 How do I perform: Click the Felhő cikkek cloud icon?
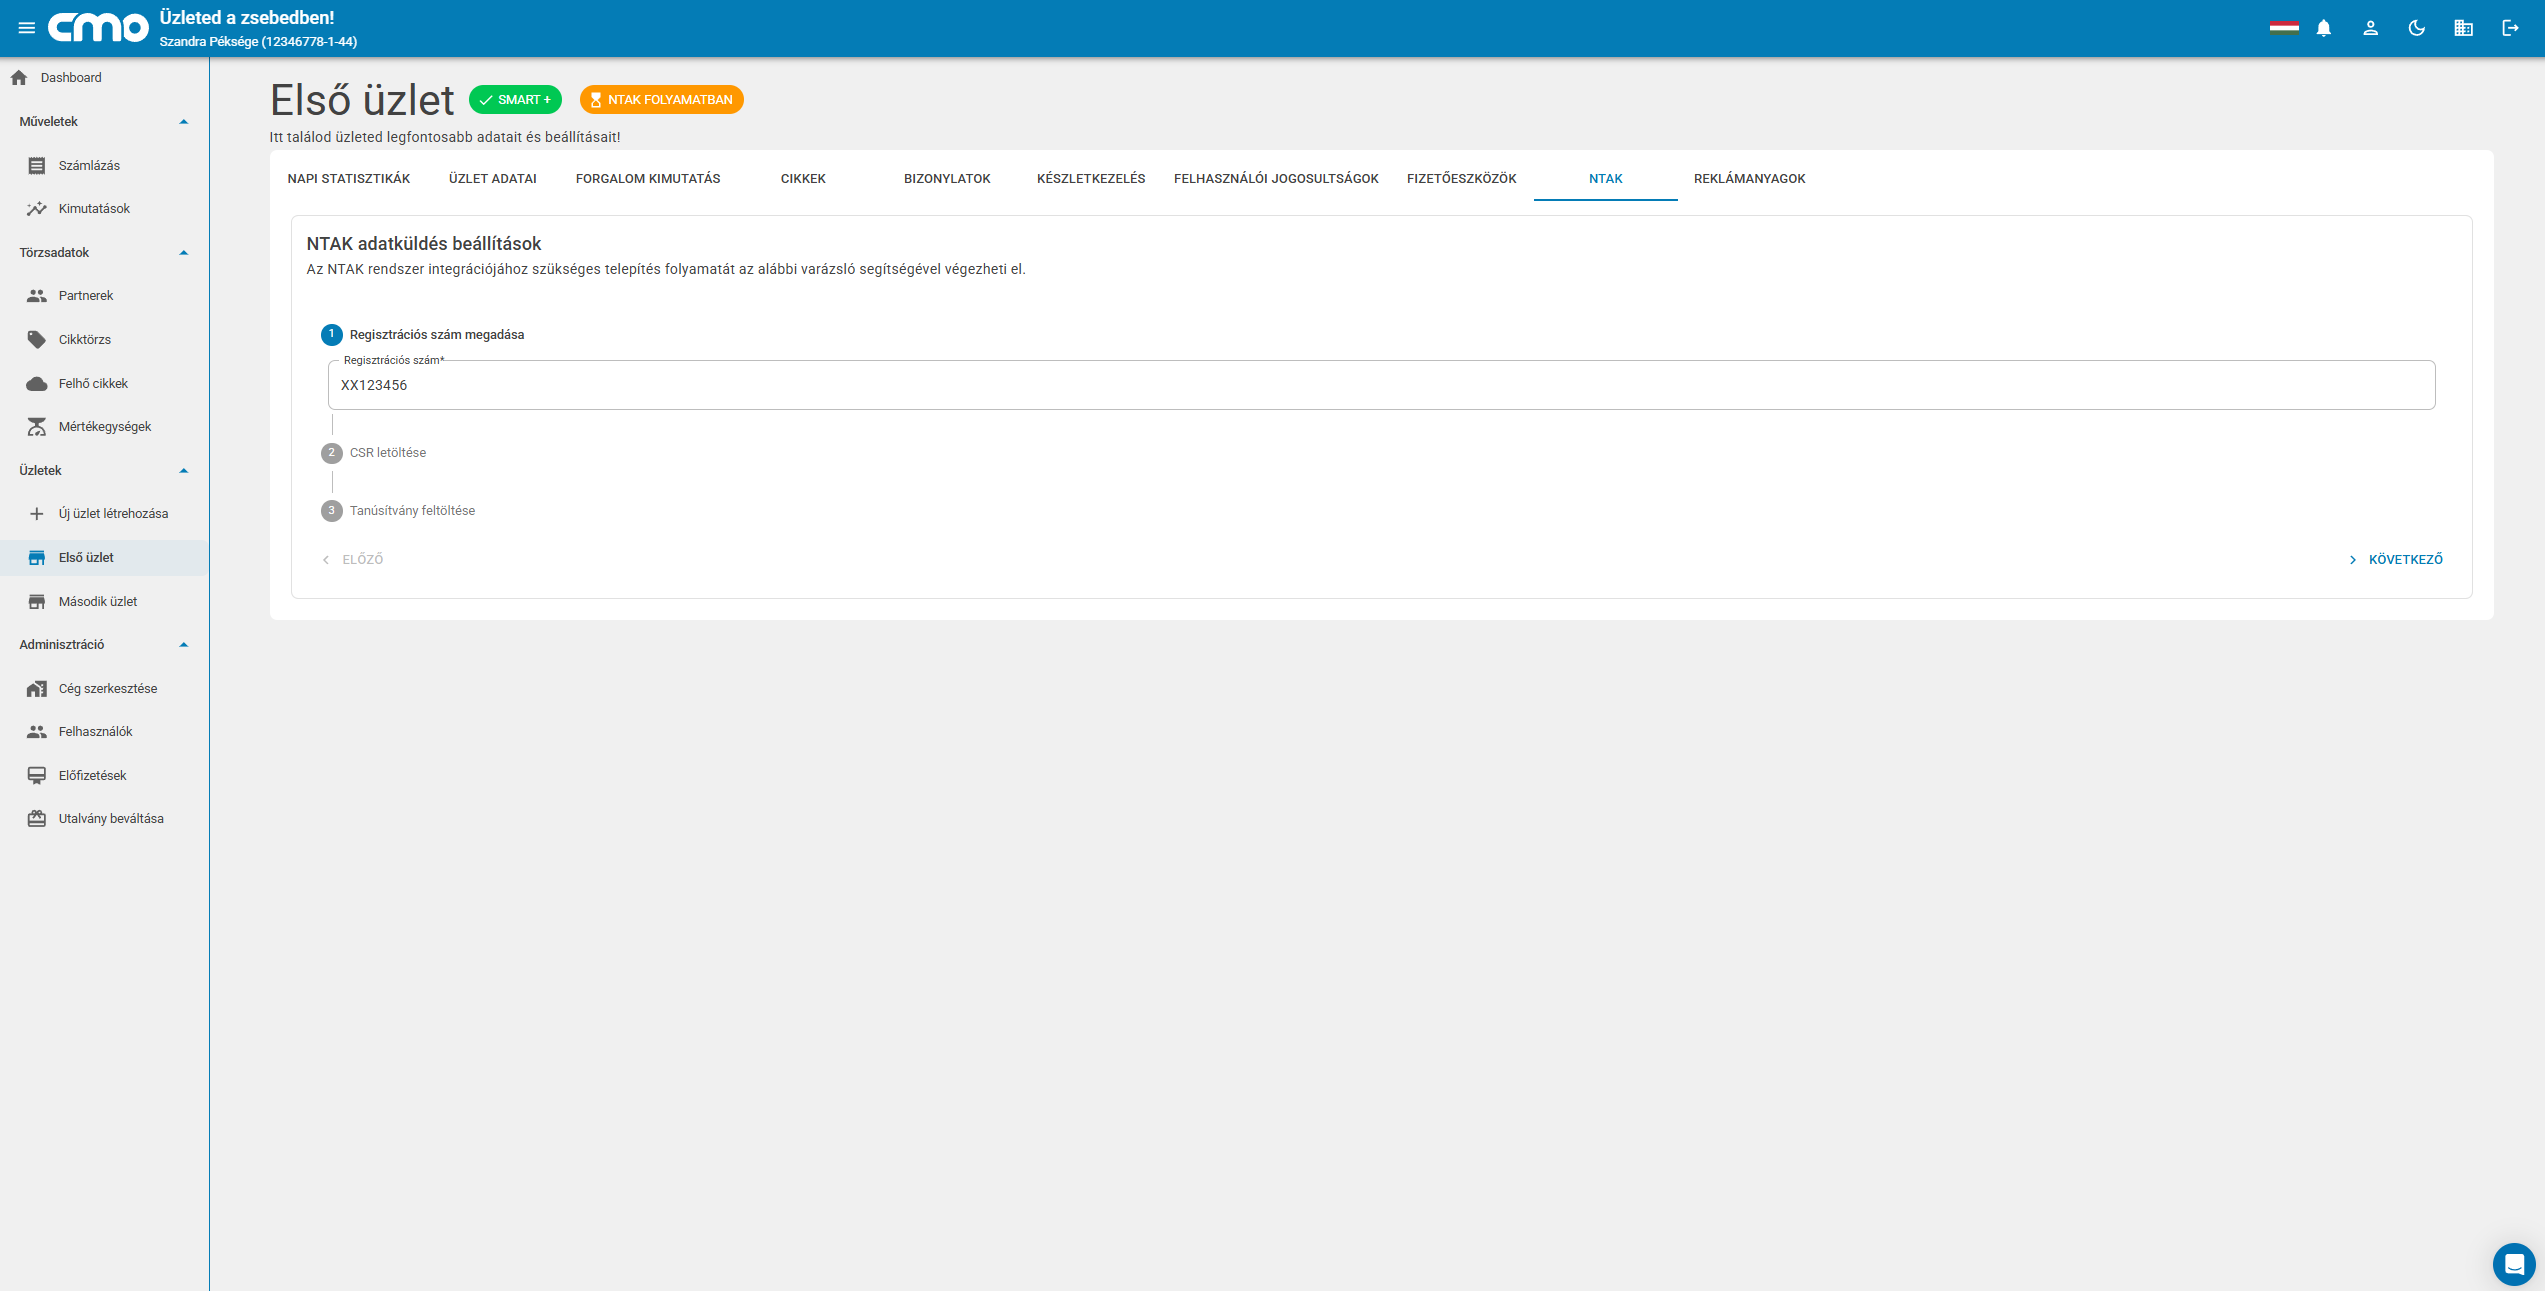(37, 384)
